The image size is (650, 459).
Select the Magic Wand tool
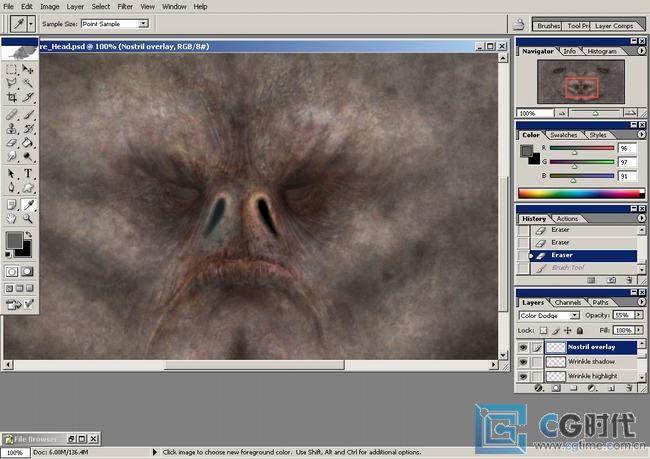point(27,83)
